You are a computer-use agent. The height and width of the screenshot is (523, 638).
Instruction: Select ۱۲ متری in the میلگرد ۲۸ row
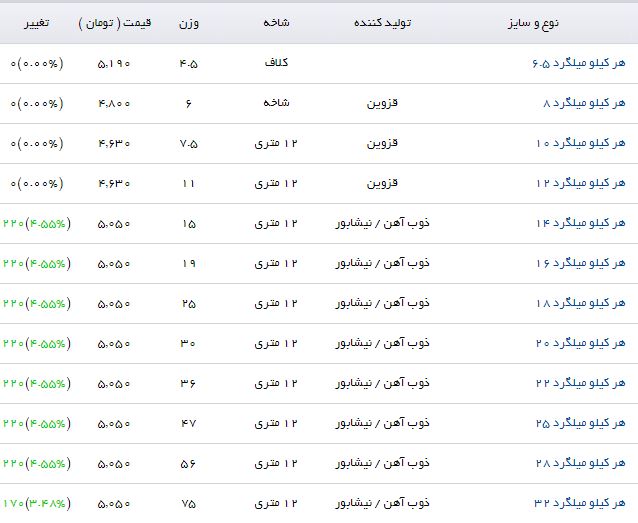pos(276,463)
